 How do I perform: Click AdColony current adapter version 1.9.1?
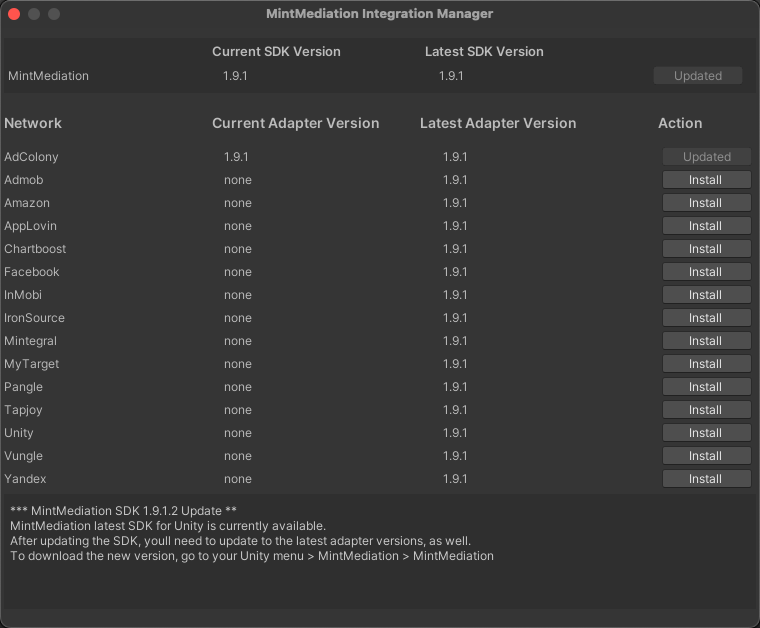(x=236, y=157)
